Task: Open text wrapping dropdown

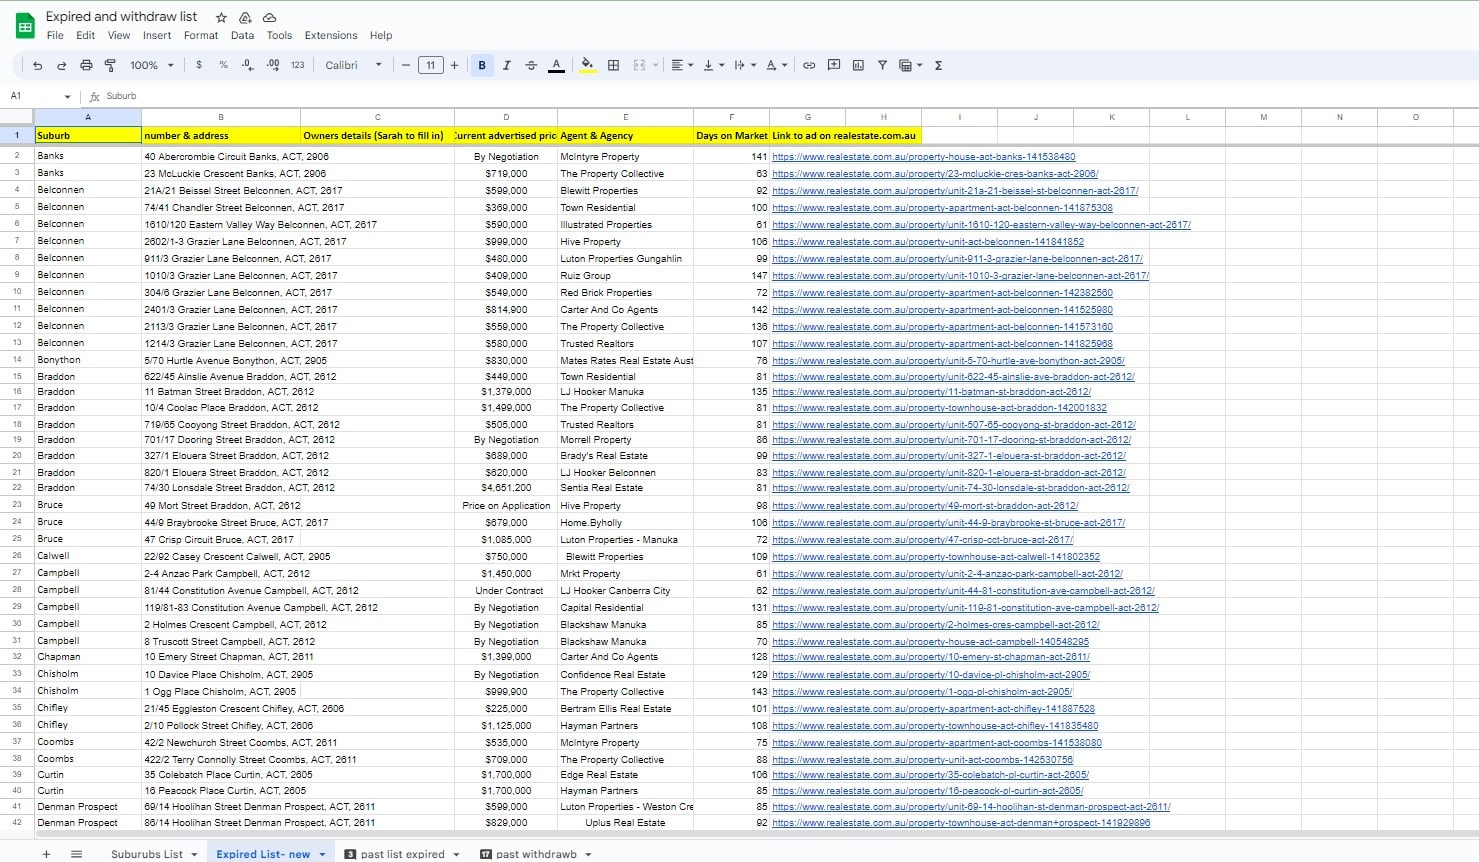Action: [744, 65]
